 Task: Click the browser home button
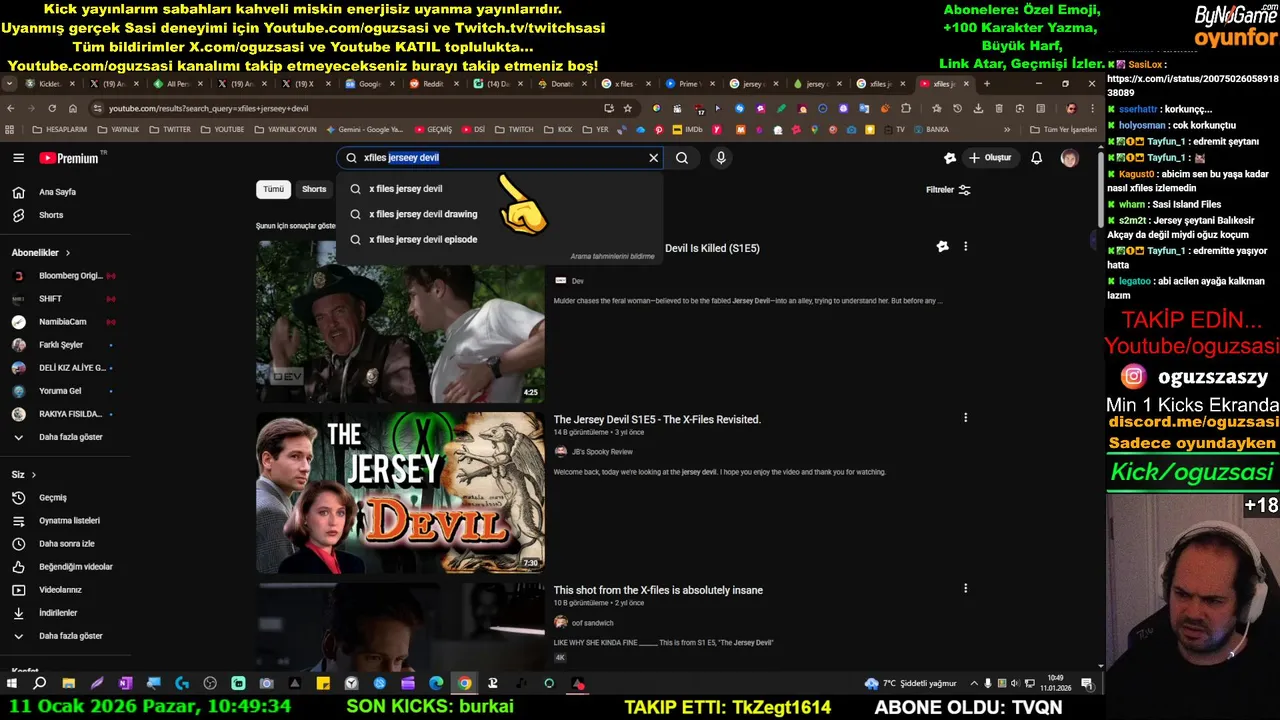pyautogui.click(x=73, y=108)
